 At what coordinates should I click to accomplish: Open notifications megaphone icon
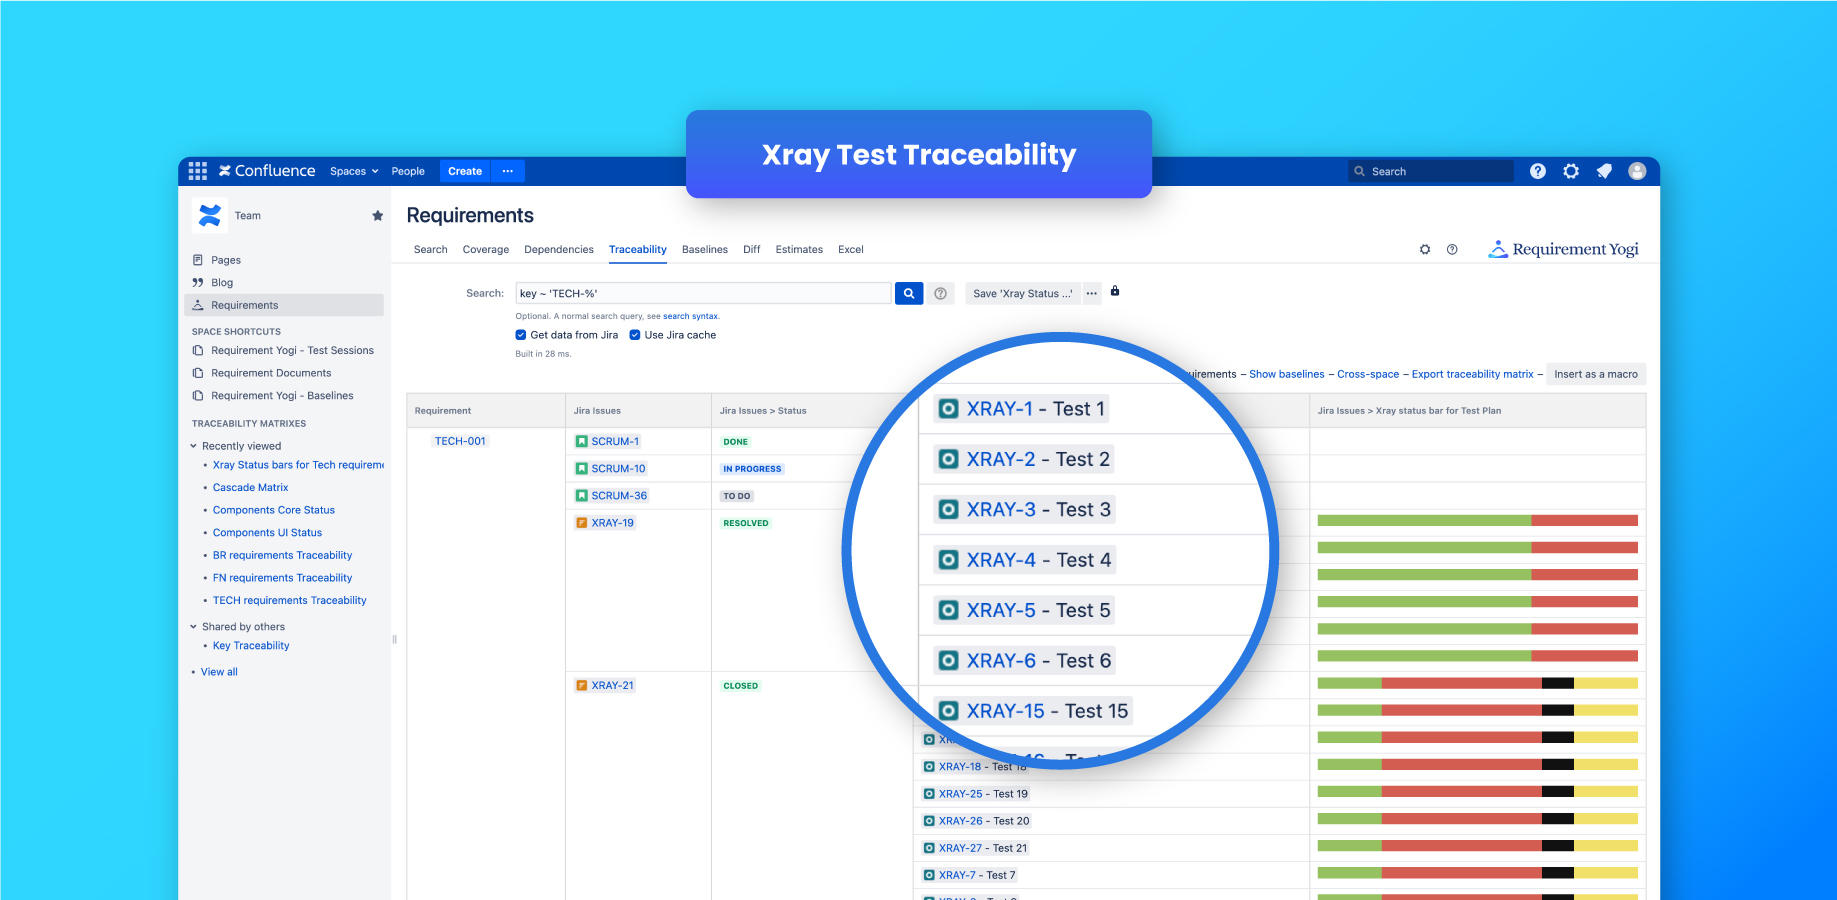click(1604, 171)
